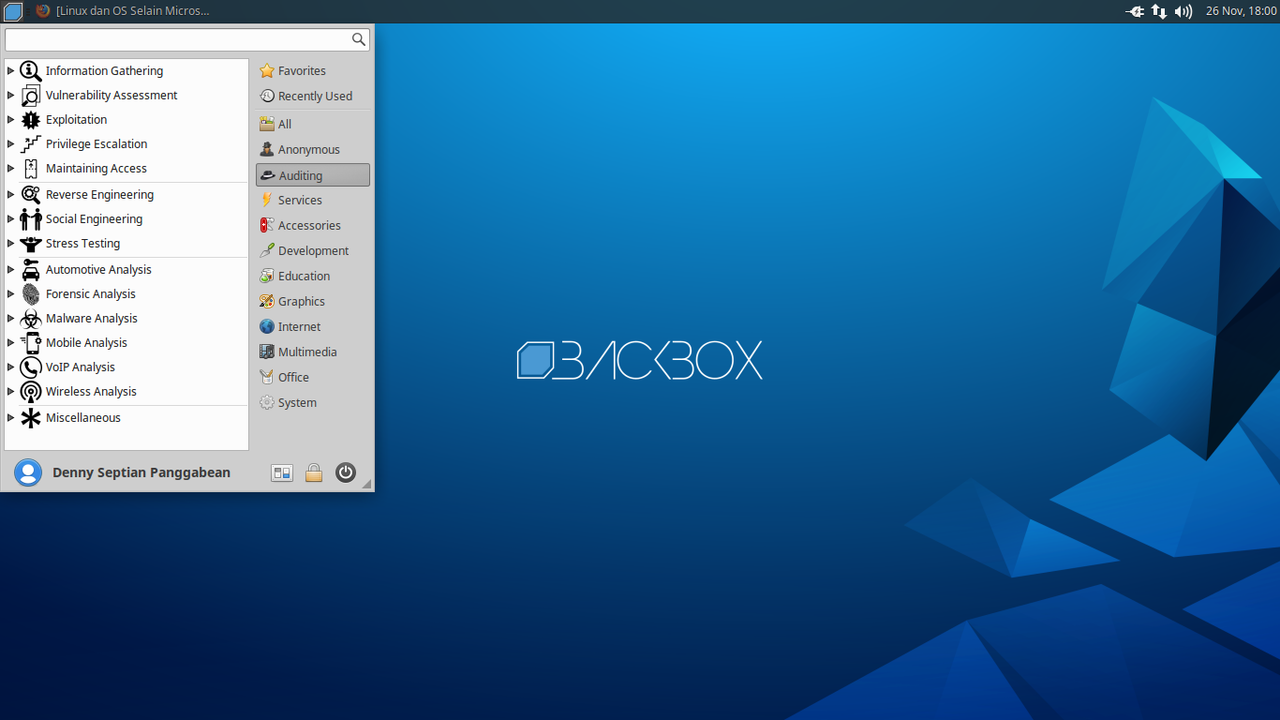The height and width of the screenshot is (720, 1280).
Task: Expand Forensic Analysis submenu arrow
Action: tap(11, 294)
